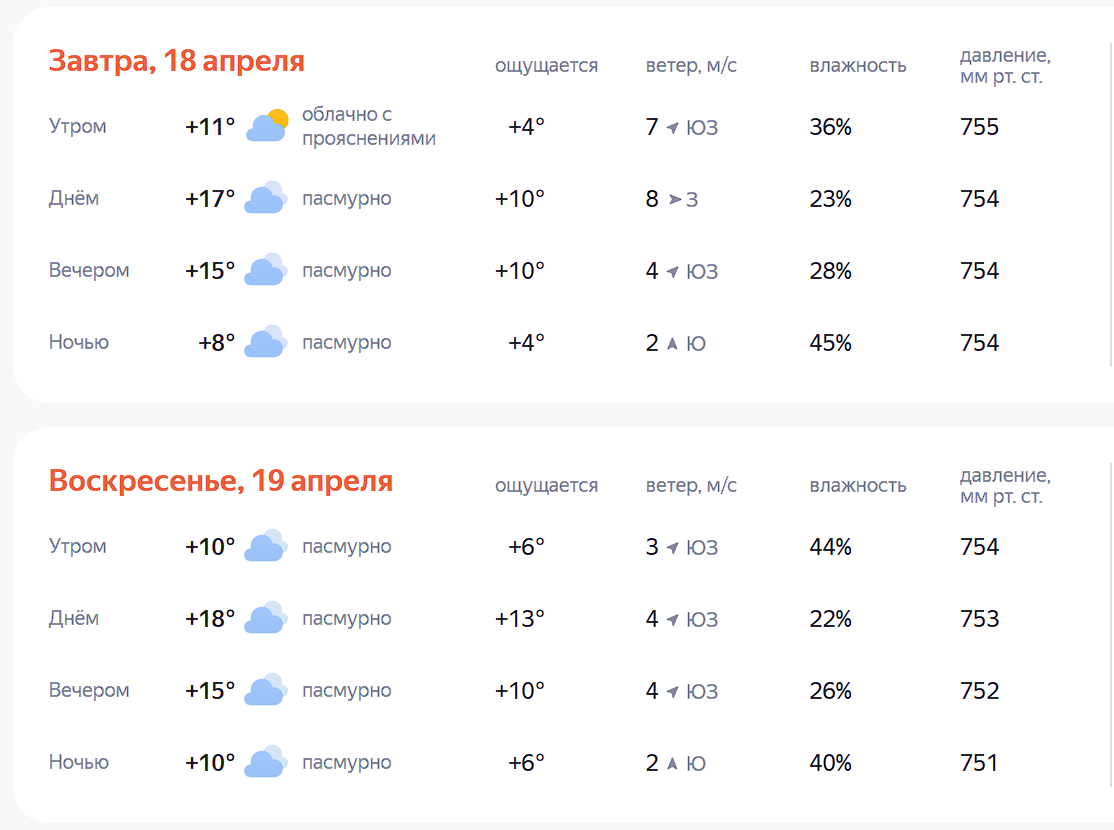Image resolution: width=1114 pixels, height=830 pixels.
Task: Click the cloud icon for Sunday morning
Action: coord(267,546)
